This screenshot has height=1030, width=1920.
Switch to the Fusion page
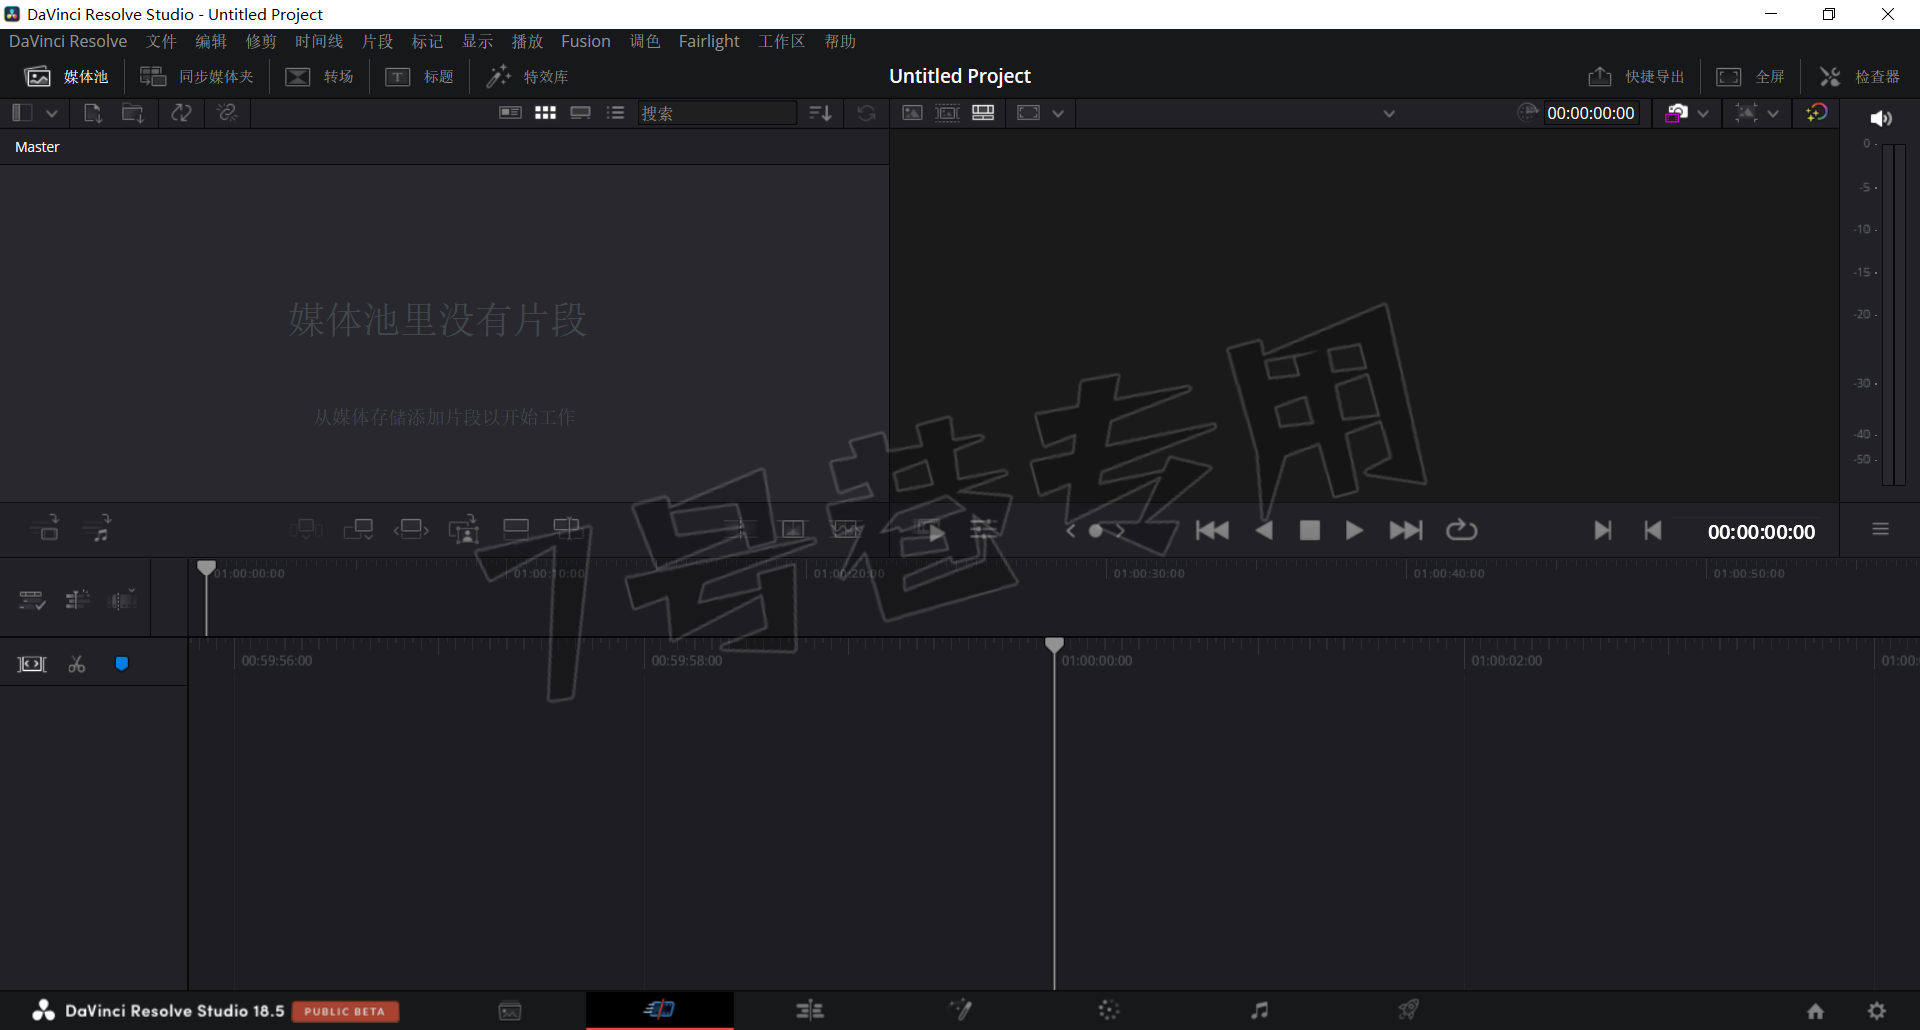(x=960, y=1011)
